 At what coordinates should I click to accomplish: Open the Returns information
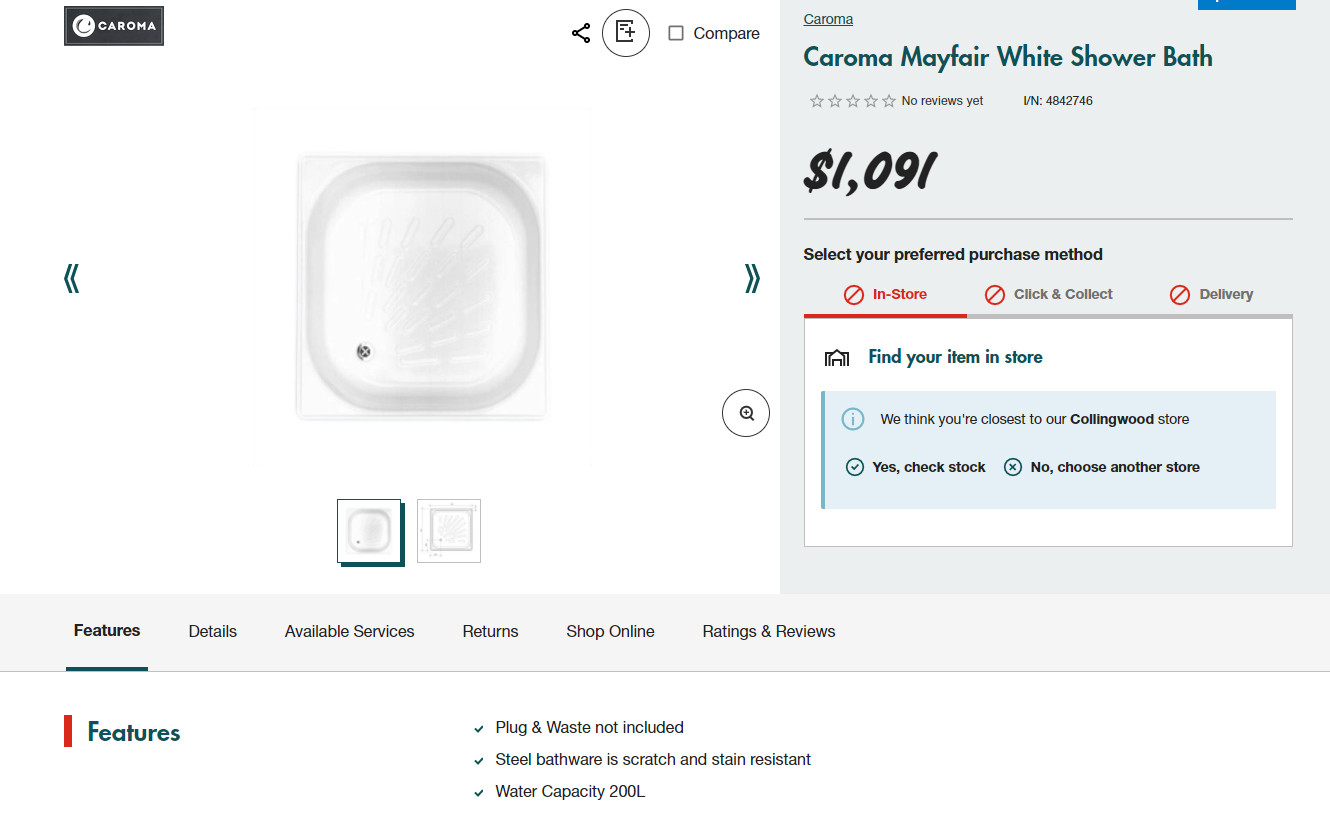[x=490, y=631]
